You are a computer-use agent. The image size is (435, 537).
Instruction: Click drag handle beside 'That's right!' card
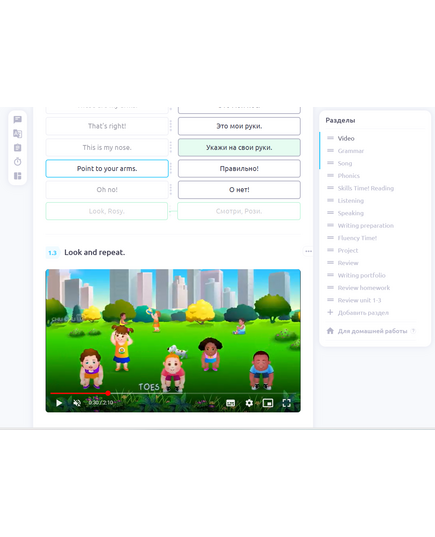click(x=171, y=126)
